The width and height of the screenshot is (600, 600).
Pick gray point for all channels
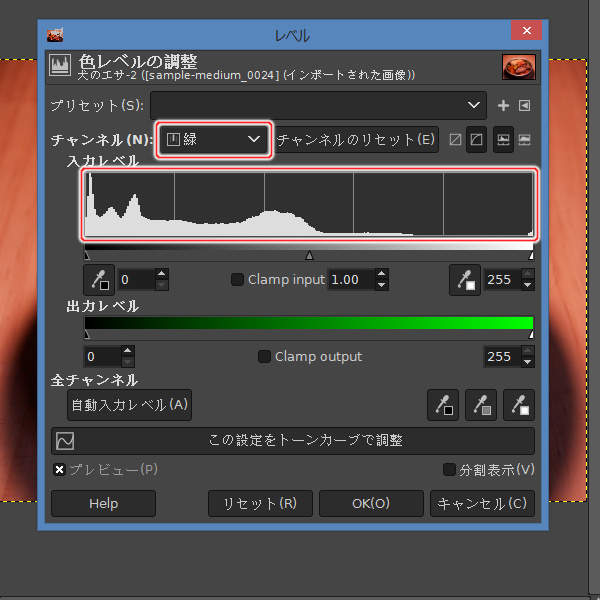tap(481, 405)
